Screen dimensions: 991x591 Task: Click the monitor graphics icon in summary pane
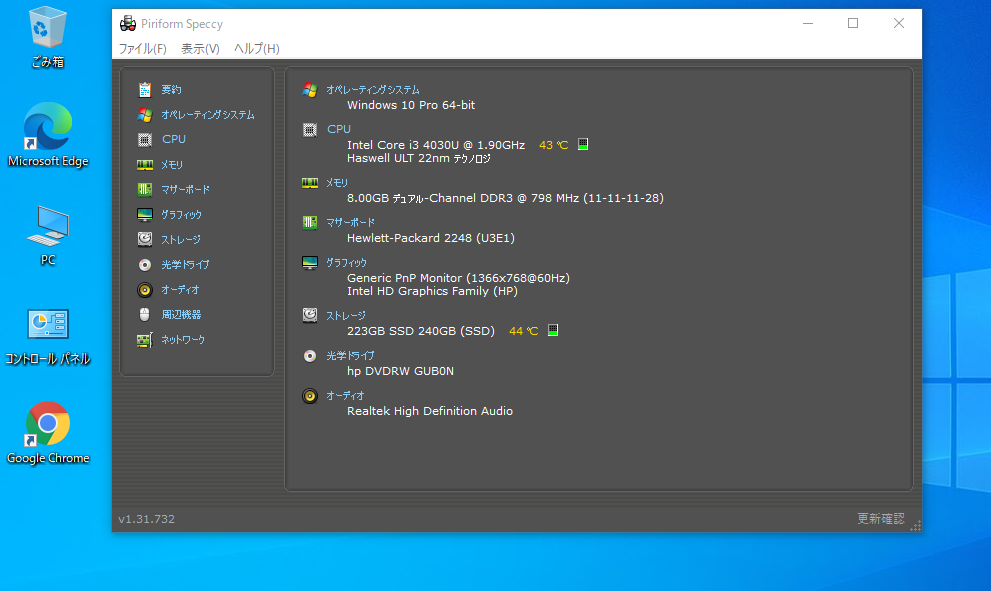[x=310, y=262]
